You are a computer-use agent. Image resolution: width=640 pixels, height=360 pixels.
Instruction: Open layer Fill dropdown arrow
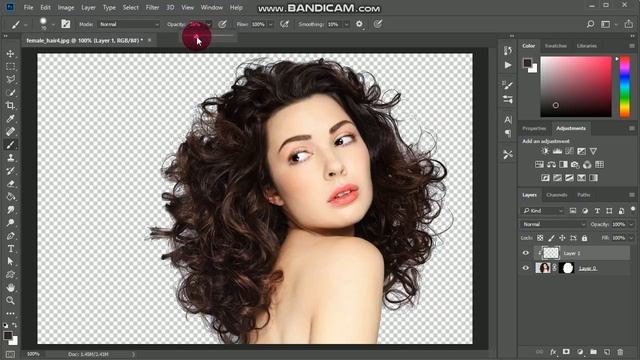coord(631,238)
